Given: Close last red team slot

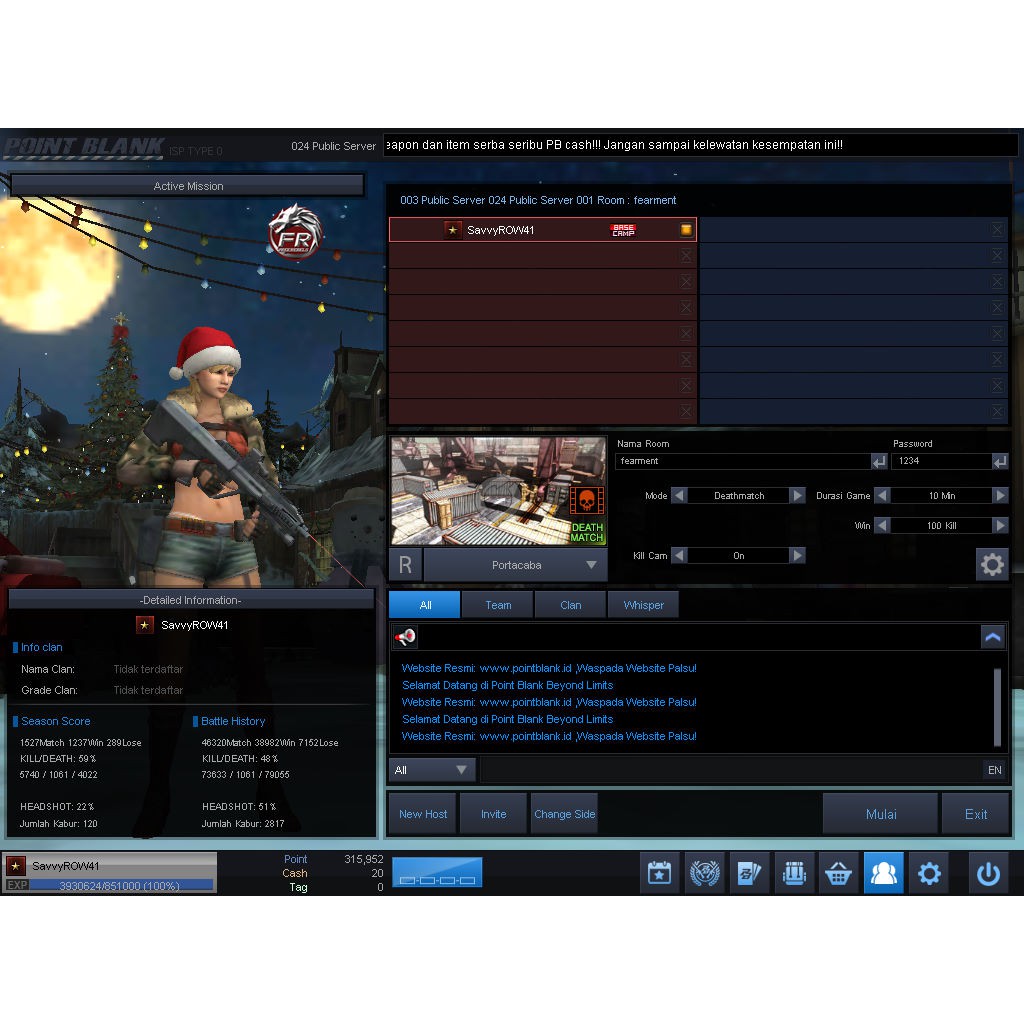Looking at the screenshot, I should click(x=686, y=411).
